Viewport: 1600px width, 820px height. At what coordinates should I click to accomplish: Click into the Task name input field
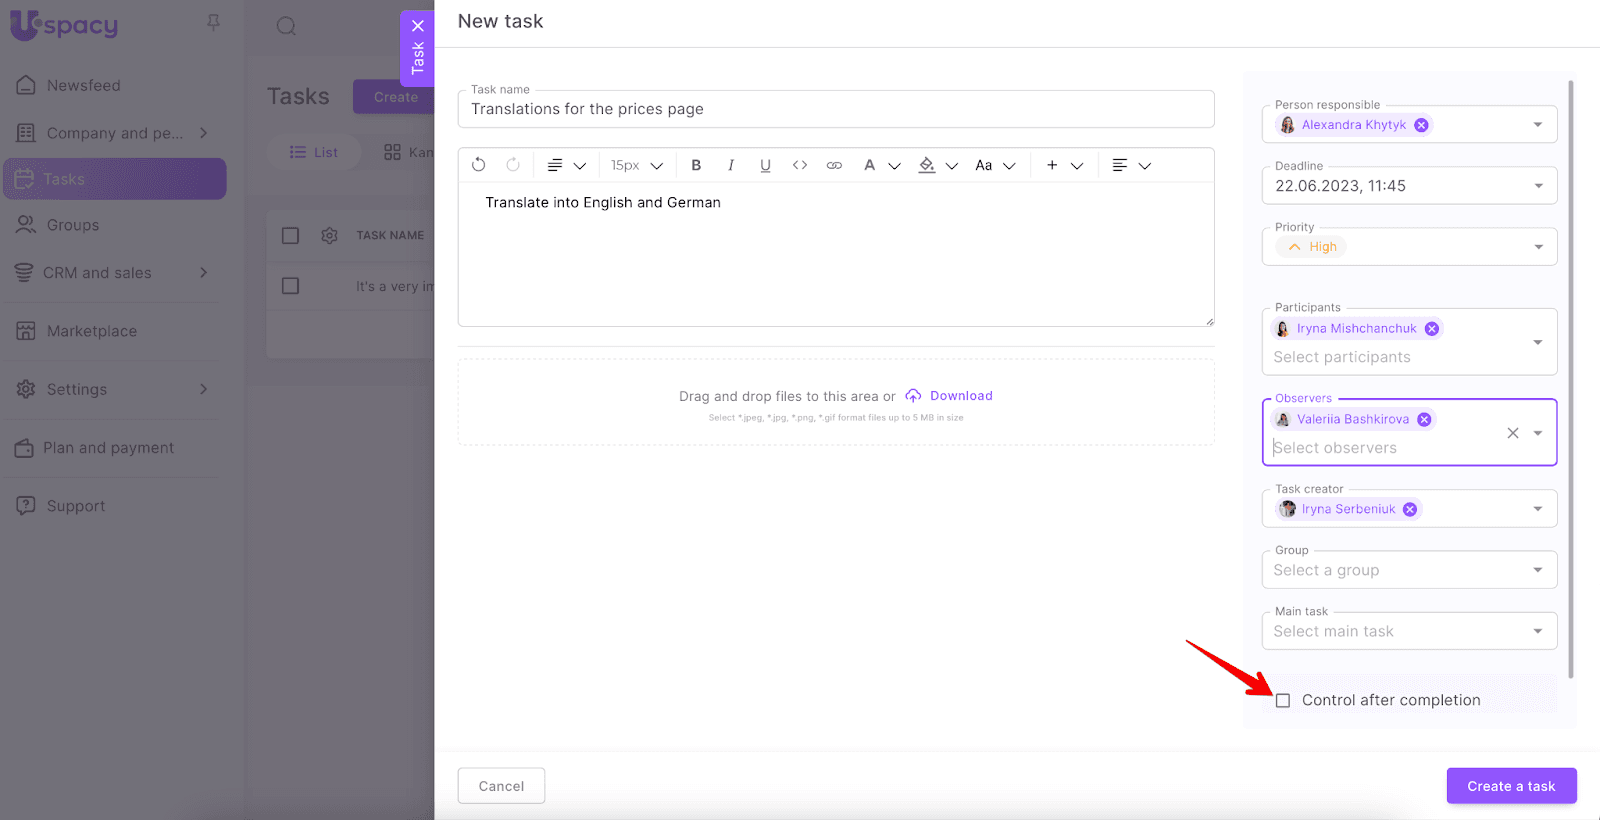[x=835, y=109]
